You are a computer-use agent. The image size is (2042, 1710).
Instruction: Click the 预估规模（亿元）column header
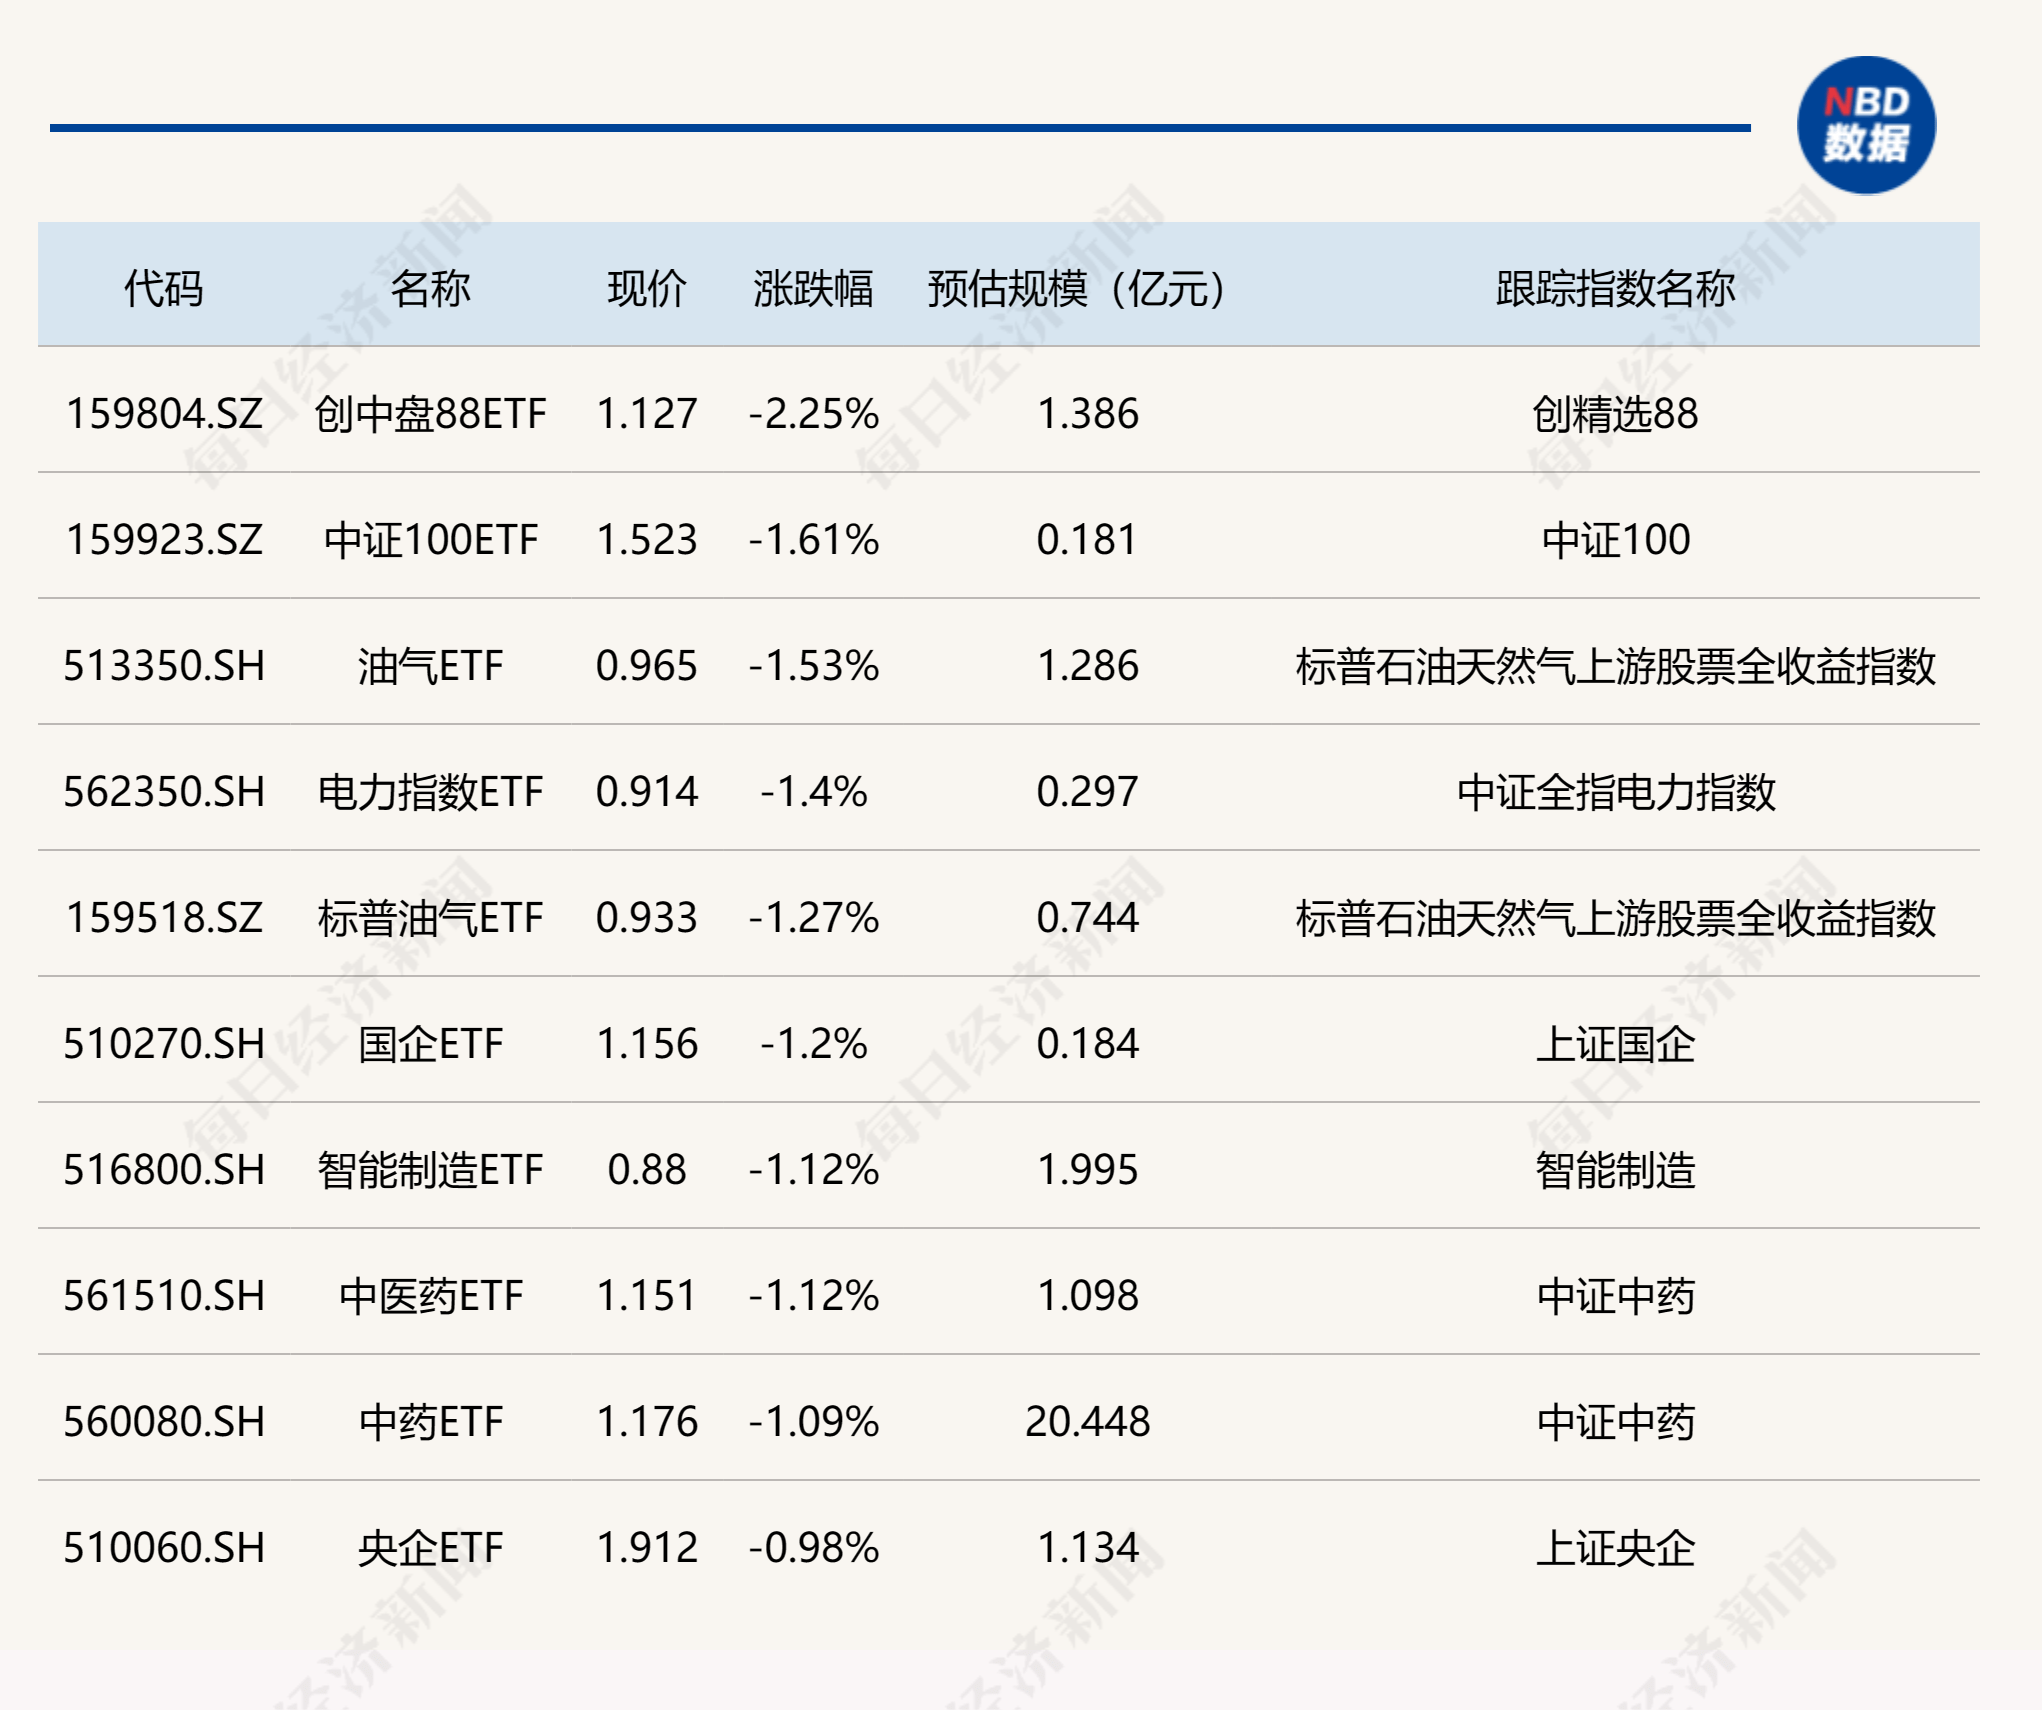[1076, 288]
